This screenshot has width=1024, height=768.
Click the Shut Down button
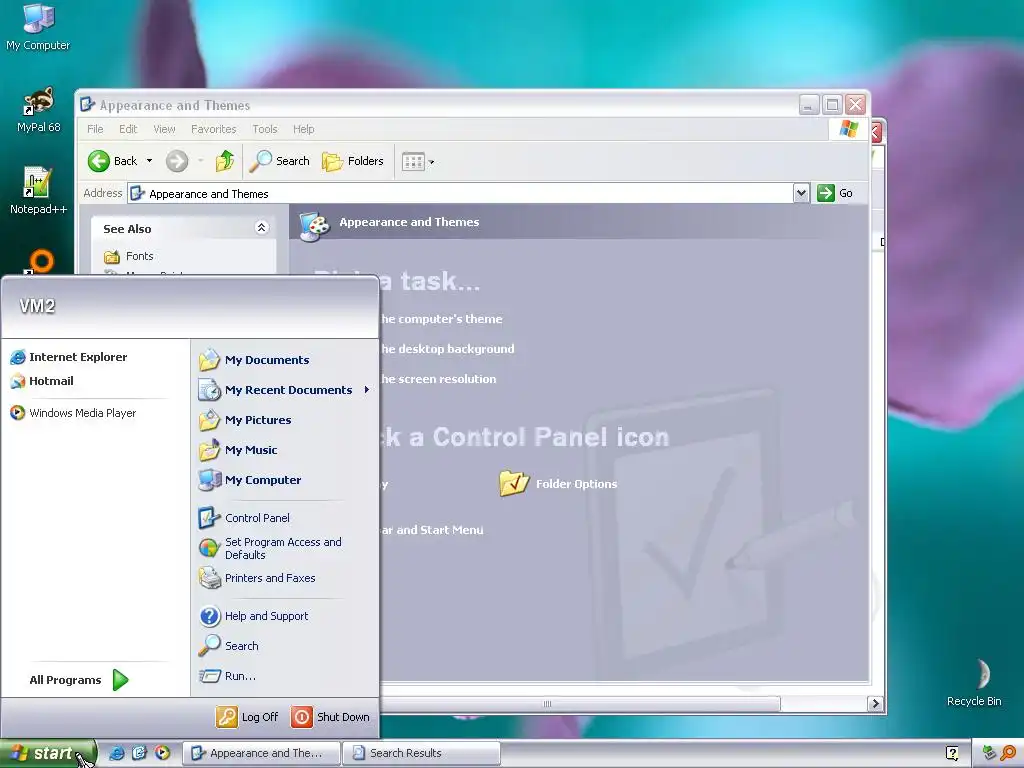(330, 717)
